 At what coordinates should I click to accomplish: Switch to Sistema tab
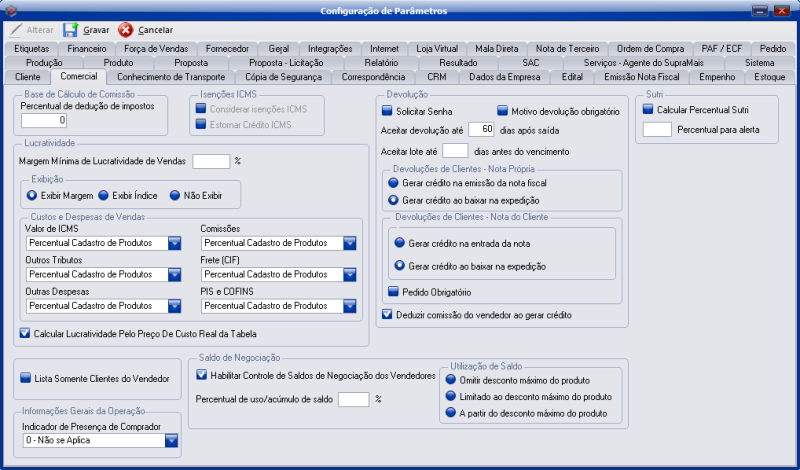pyautogui.click(x=759, y=63)
